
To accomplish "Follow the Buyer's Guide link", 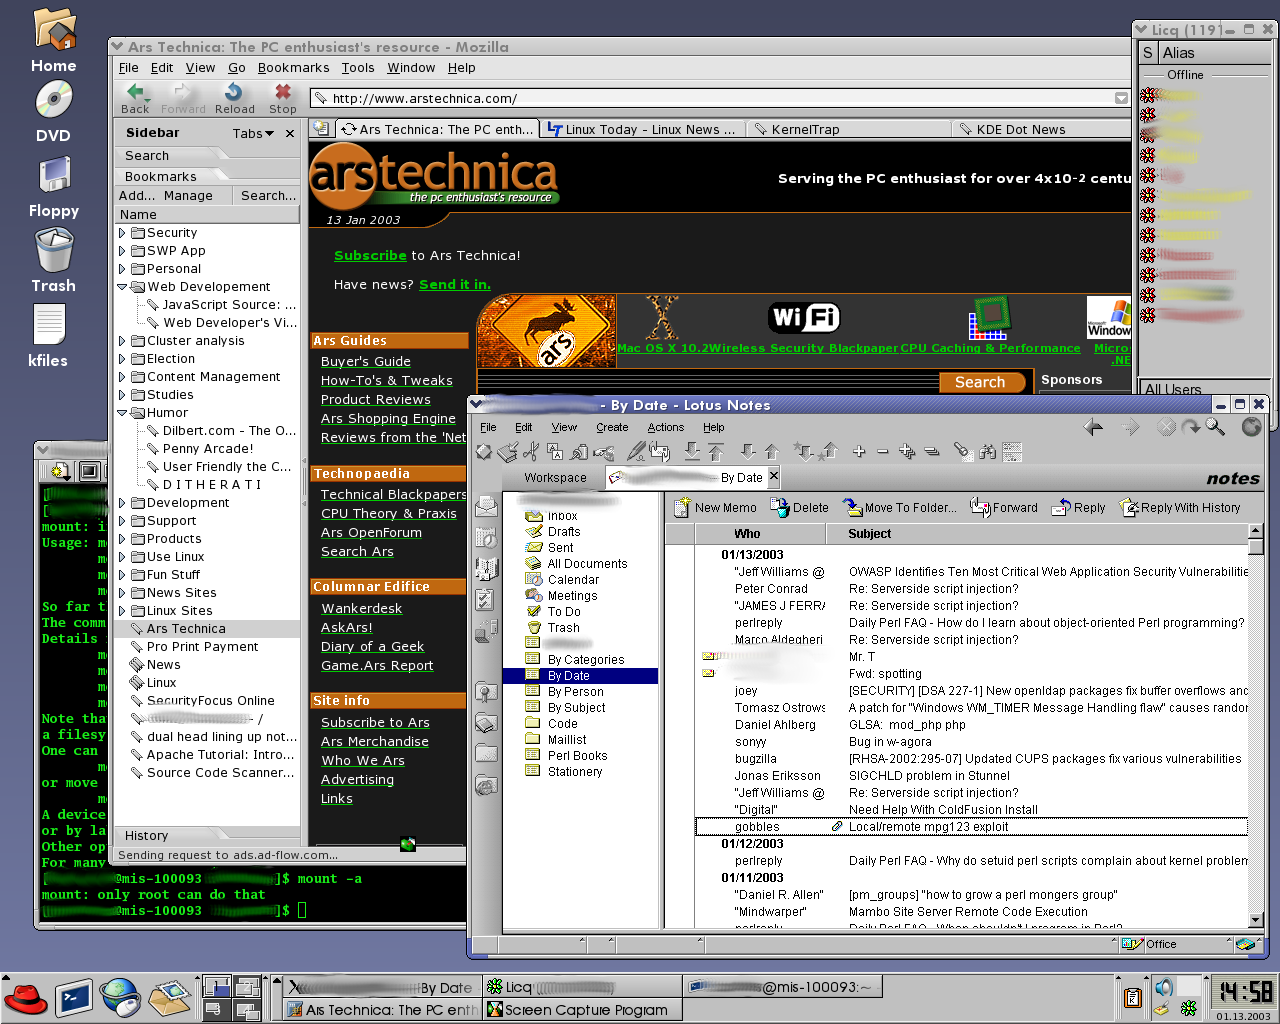I will [366, 361].
